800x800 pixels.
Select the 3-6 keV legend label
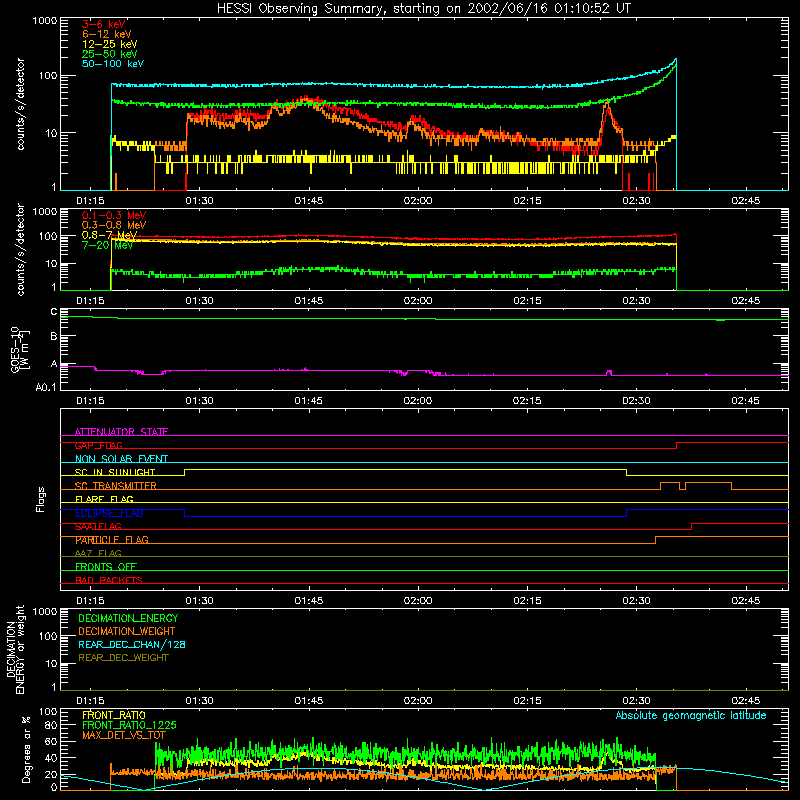click(104, 24)
